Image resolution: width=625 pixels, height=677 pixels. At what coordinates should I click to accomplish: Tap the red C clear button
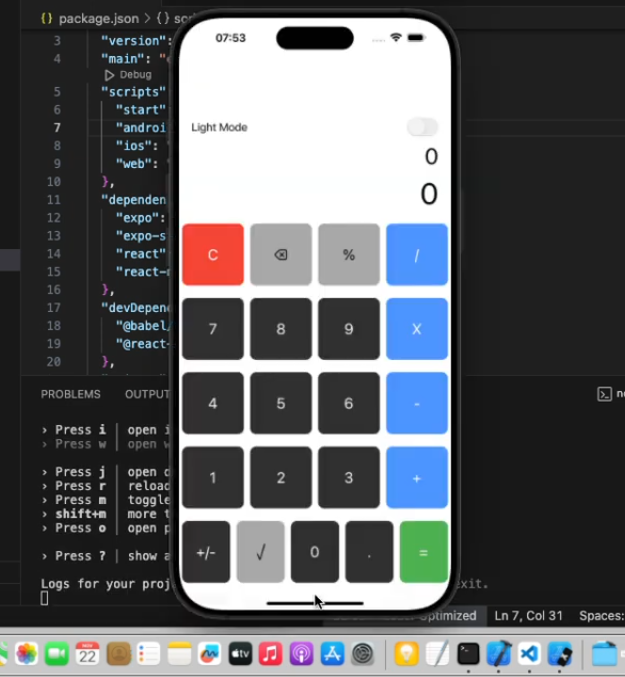pyautogui.click(x=213, y=254)
